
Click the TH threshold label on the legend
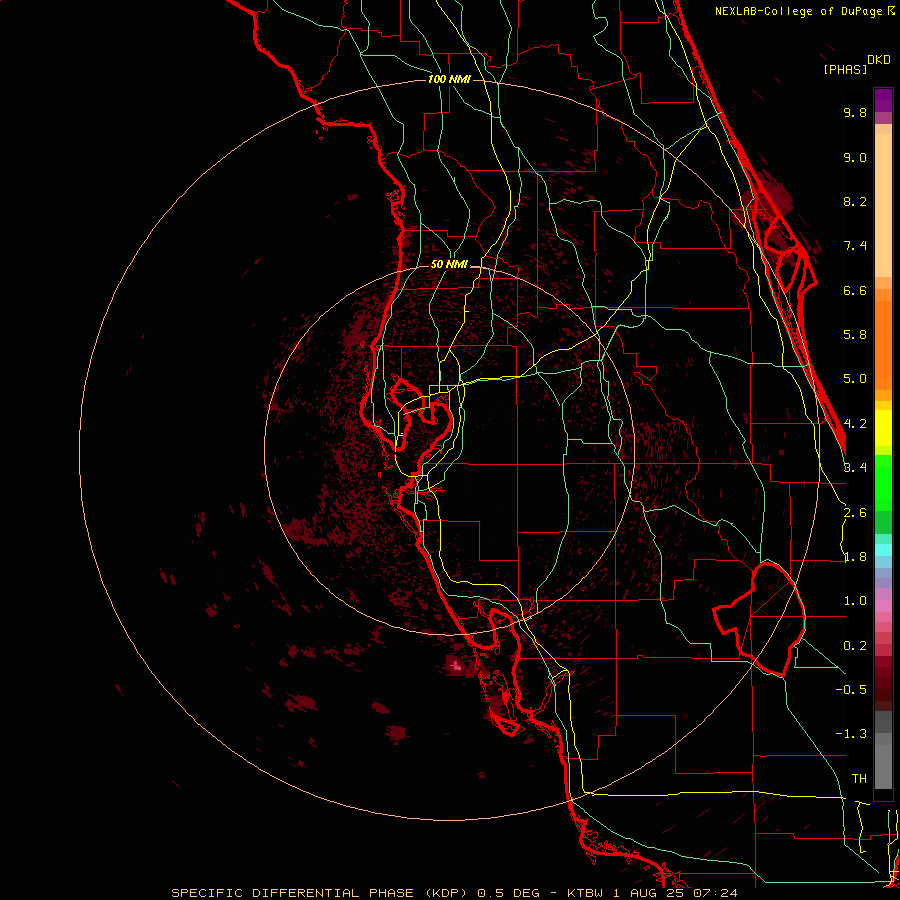coord(859,779)
